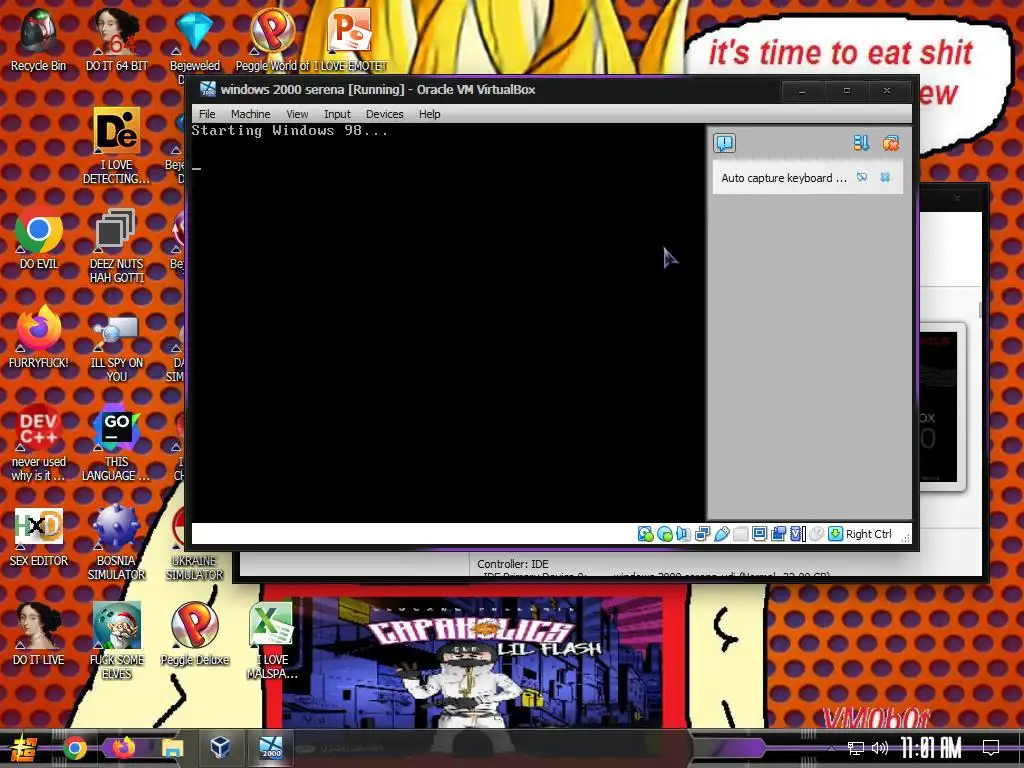Screen dimensions: 1024x768
Task: Select the GoLand THIS LANGUAGE icon
Action: click(116, 443)
